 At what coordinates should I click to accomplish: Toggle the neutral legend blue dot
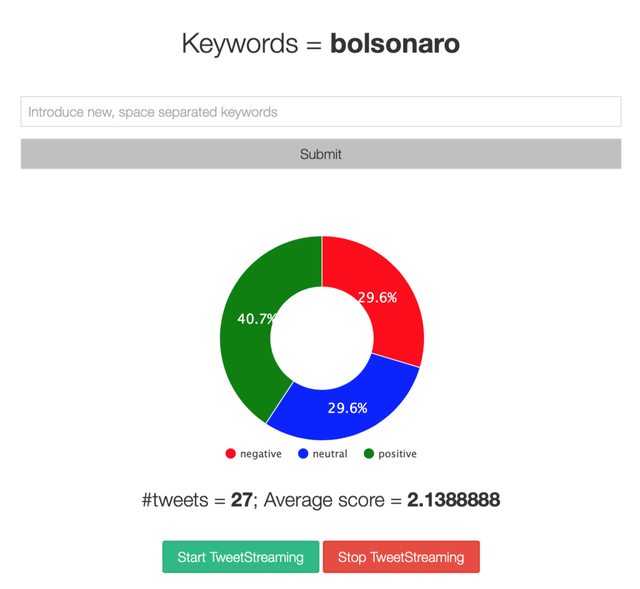coord(303,453)
